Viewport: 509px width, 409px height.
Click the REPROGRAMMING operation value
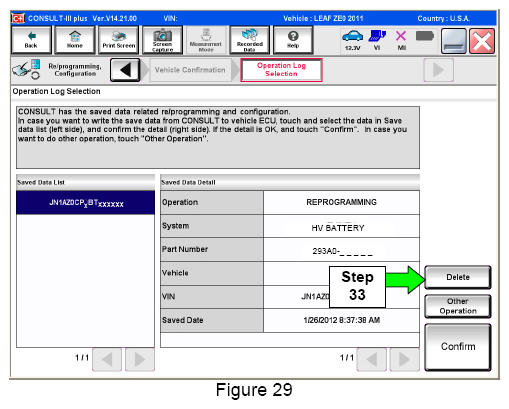pyautogui.click(x=341, y=202)
